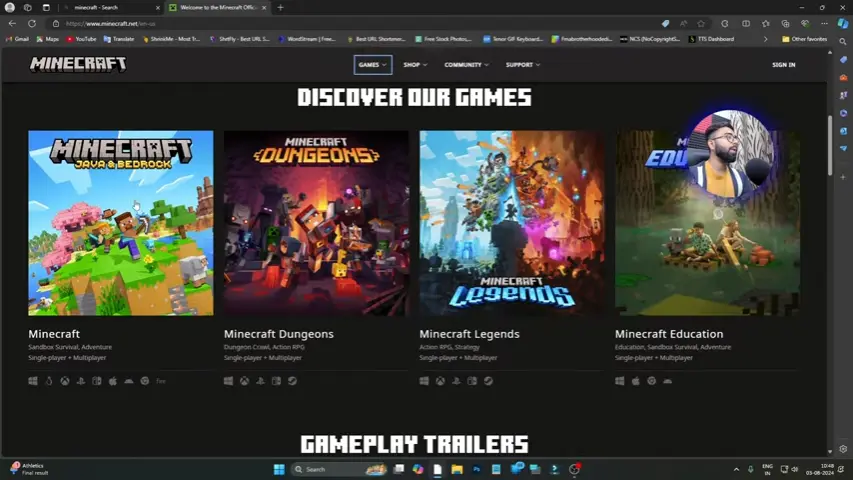This screenshot has width=853, height=480.
Task: Click Apple platform icon under Minecraft
Action: (113, 381)
